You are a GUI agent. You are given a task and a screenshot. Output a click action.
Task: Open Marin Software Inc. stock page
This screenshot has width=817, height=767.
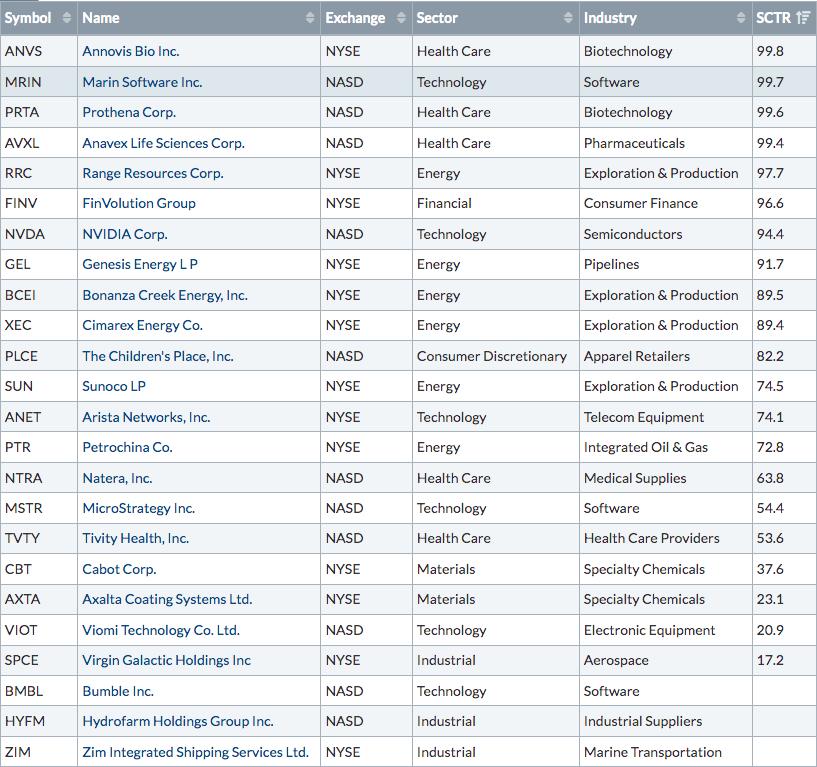[142, 82]
